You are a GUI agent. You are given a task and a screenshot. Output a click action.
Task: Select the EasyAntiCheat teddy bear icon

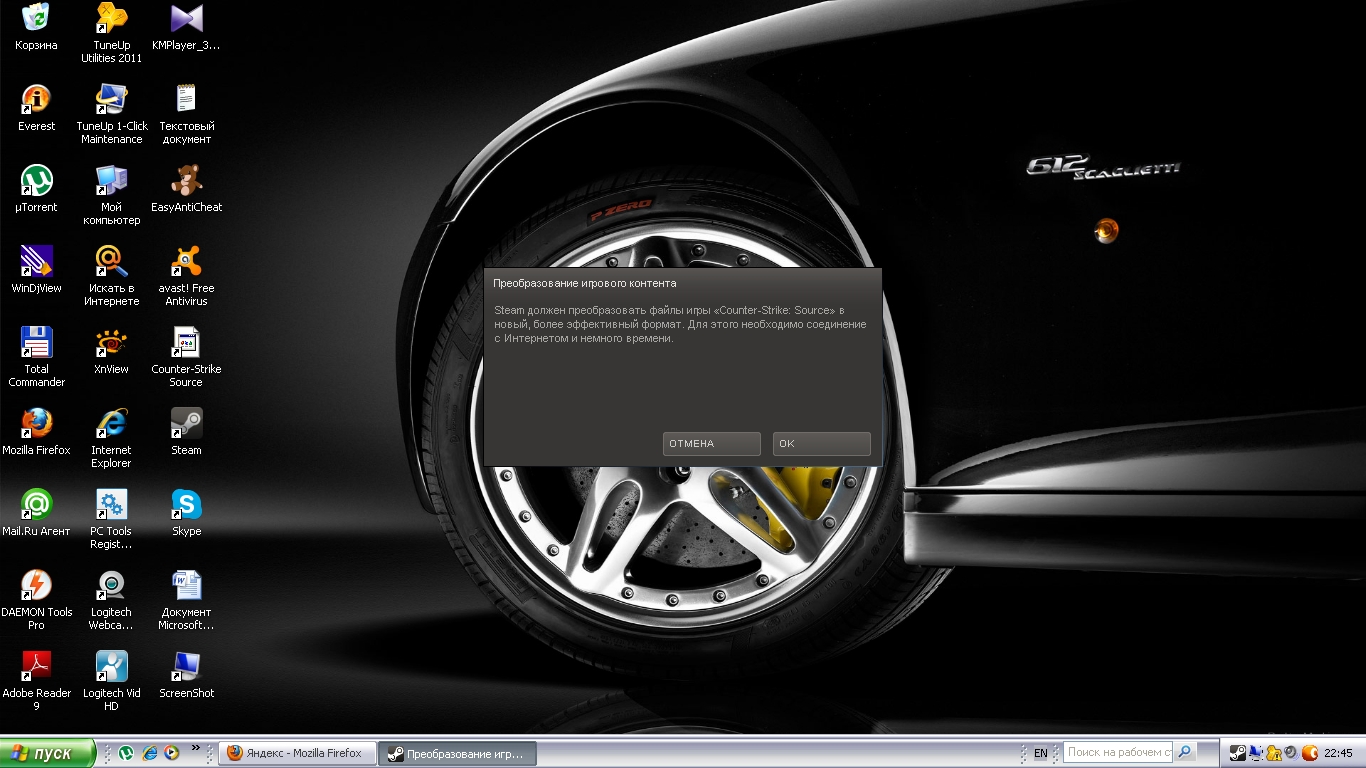click(186, 181)
